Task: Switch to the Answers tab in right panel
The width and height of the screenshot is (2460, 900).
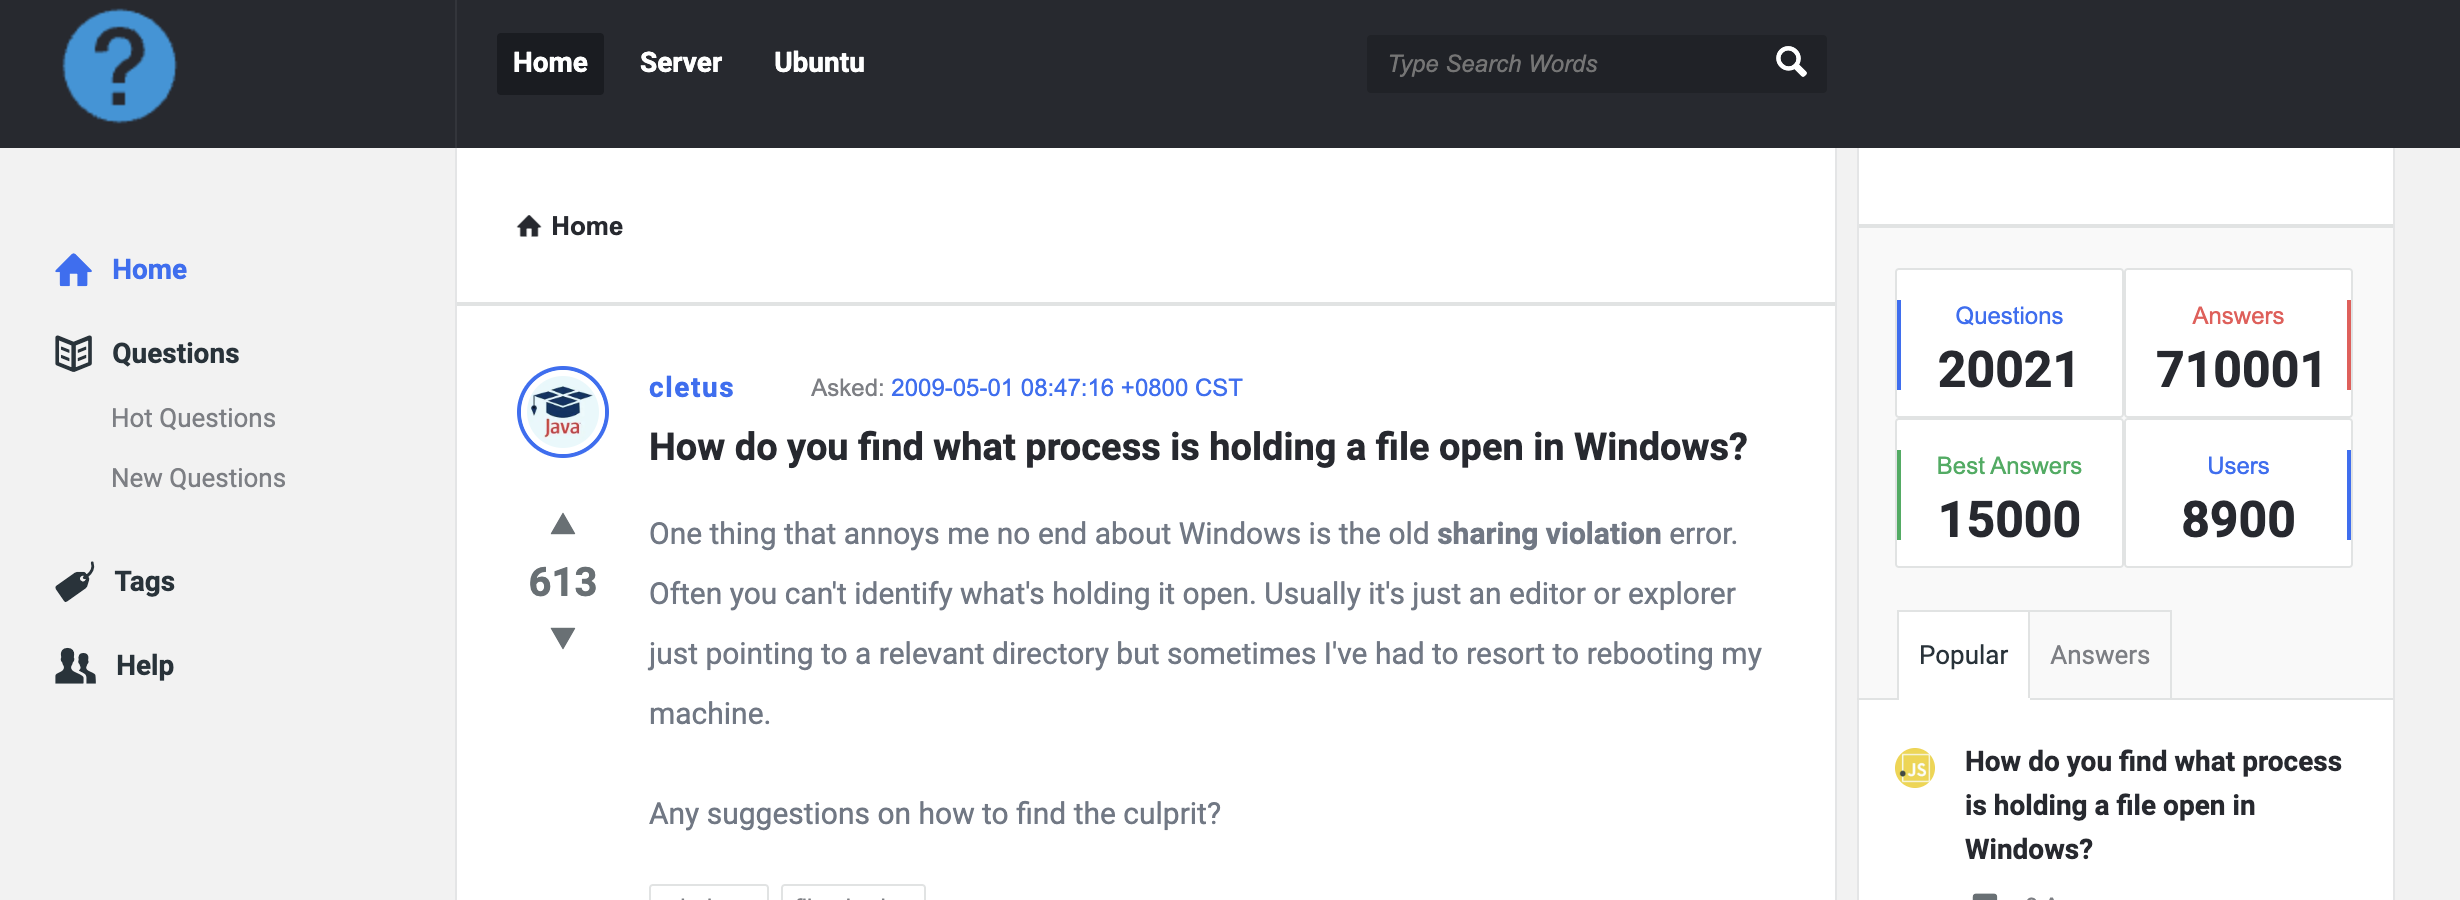Action: 2099,655
